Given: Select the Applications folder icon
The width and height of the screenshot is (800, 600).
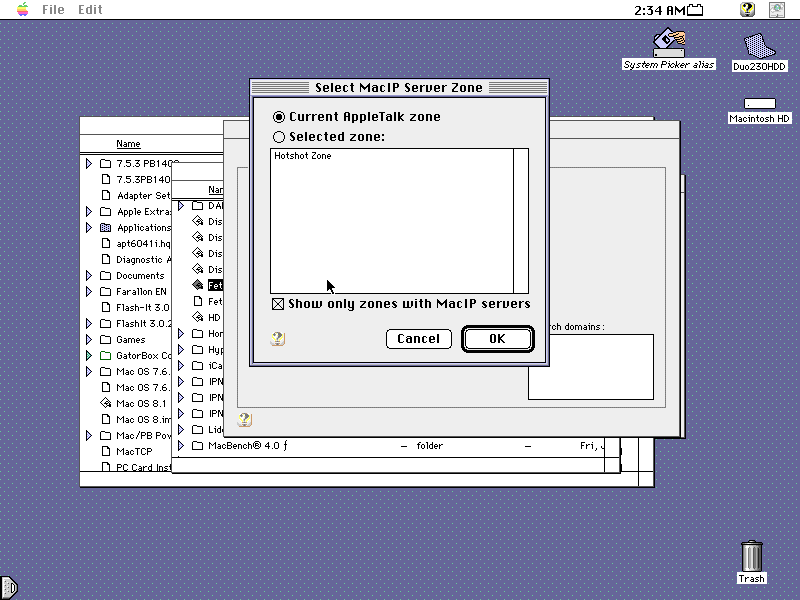Looking at the screenshot, I should click(x=106, y=228).
